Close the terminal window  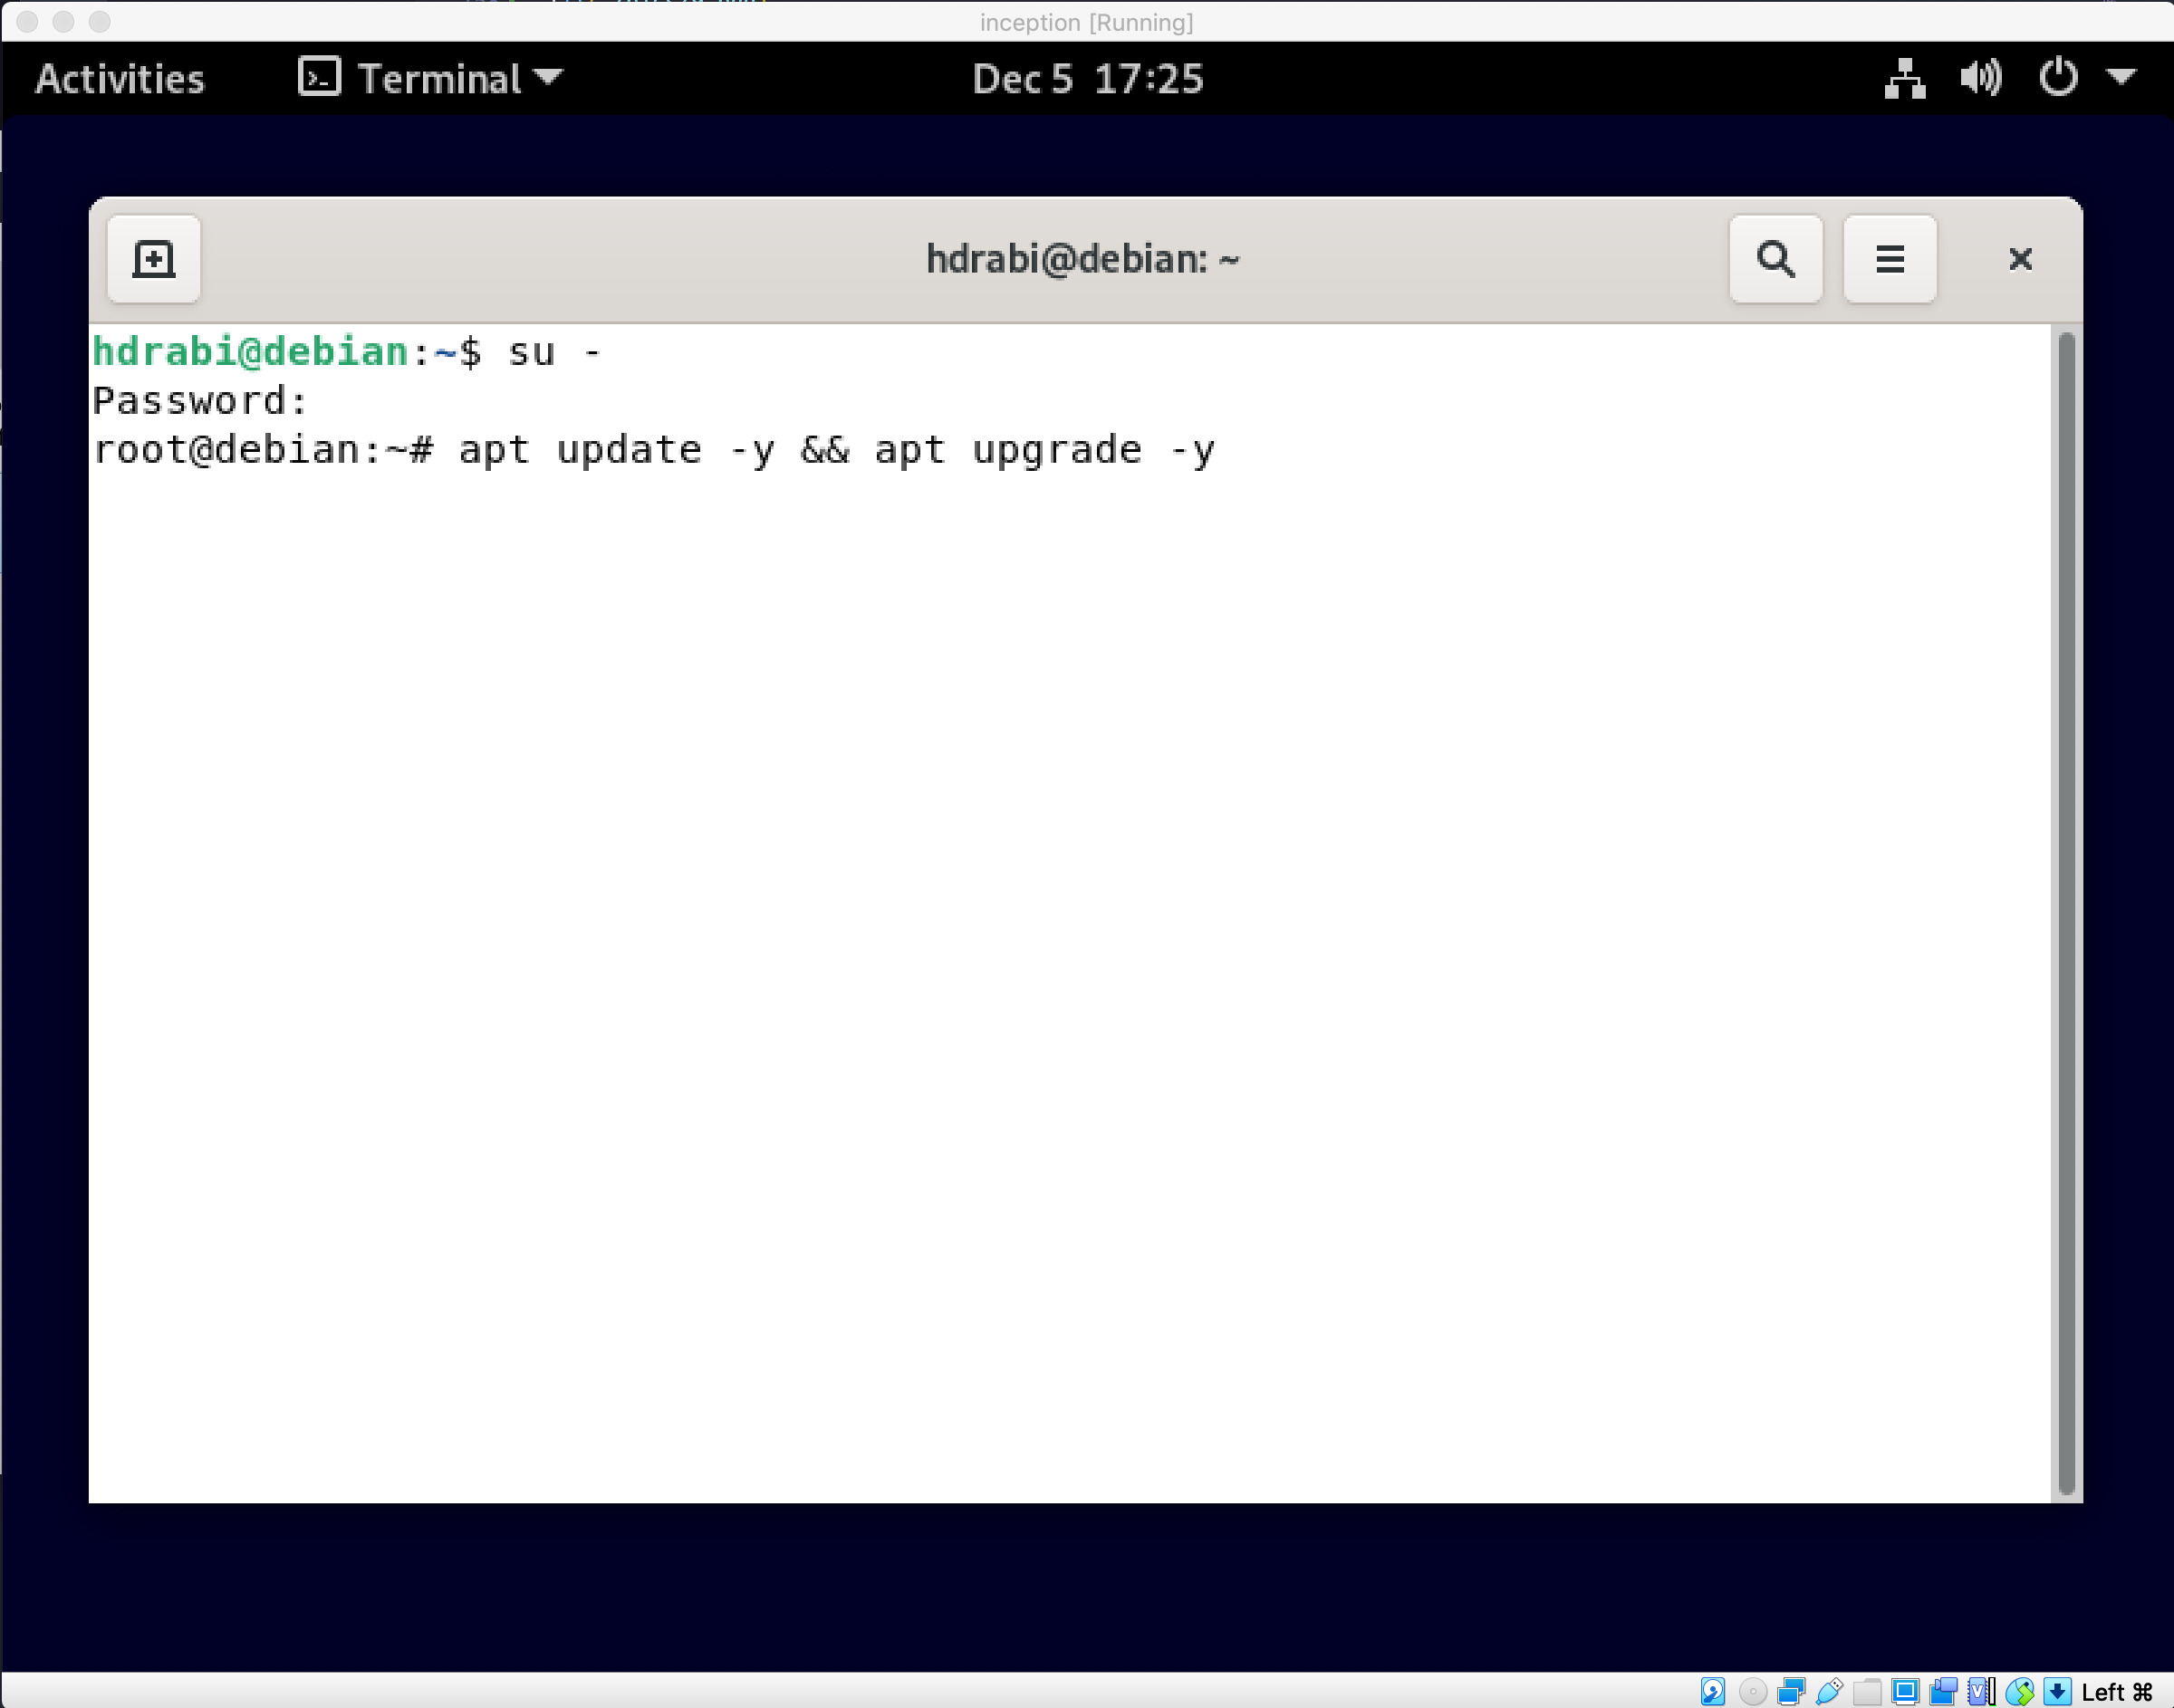point(2020,259)
